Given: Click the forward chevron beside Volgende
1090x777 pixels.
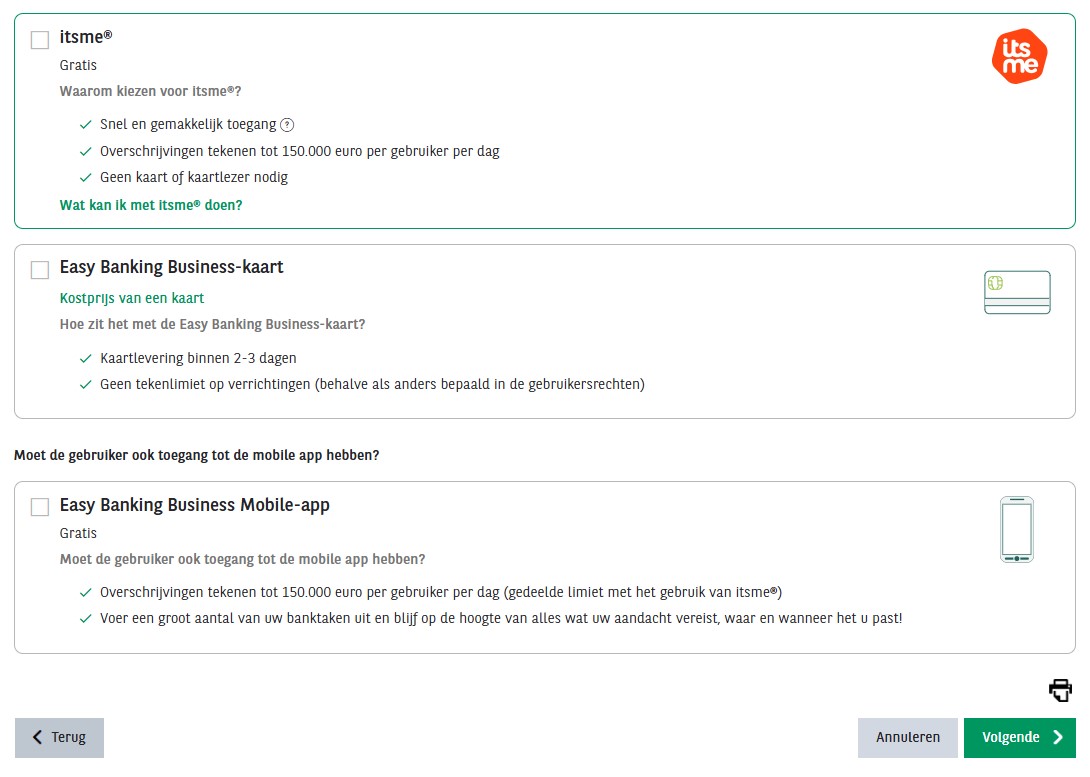Looking at the screenshot, I should point(1058,737).
